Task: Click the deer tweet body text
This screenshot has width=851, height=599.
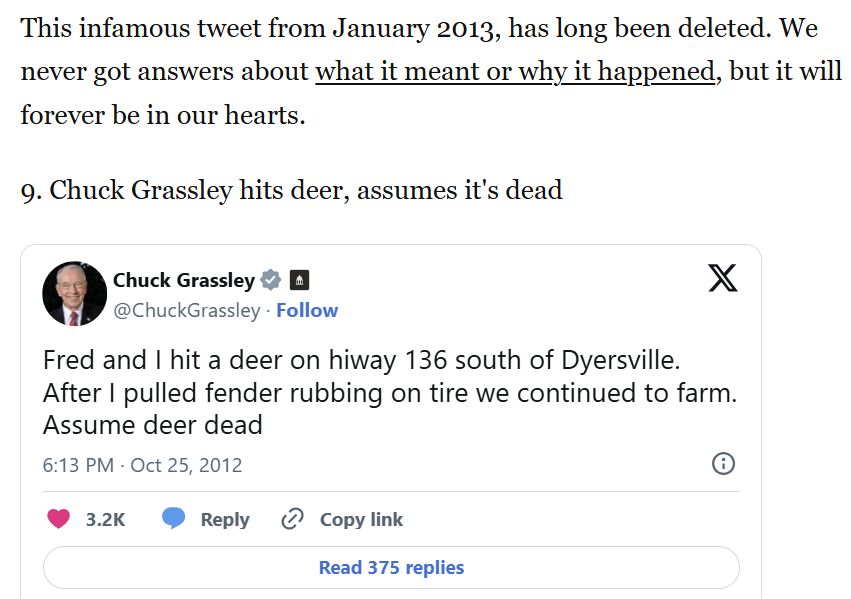Action: [390, 392]
